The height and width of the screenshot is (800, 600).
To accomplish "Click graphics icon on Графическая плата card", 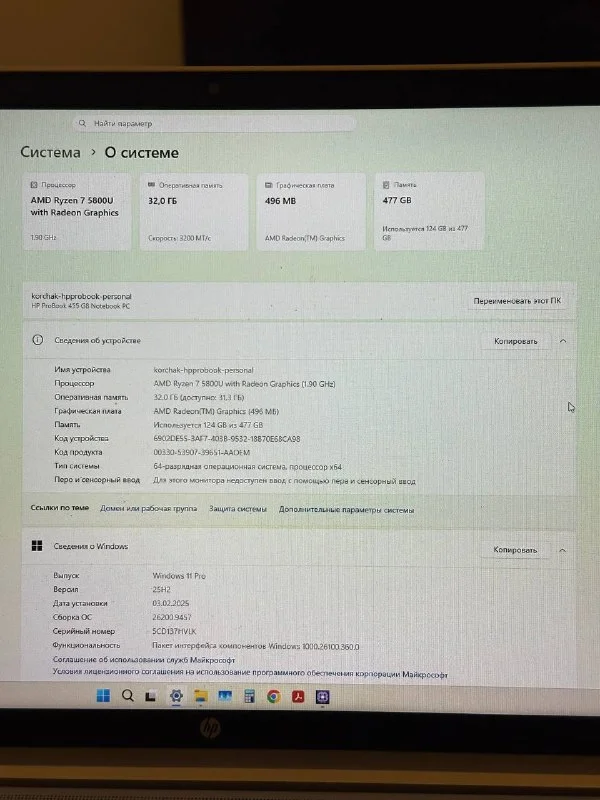I will tap(268, 185).
